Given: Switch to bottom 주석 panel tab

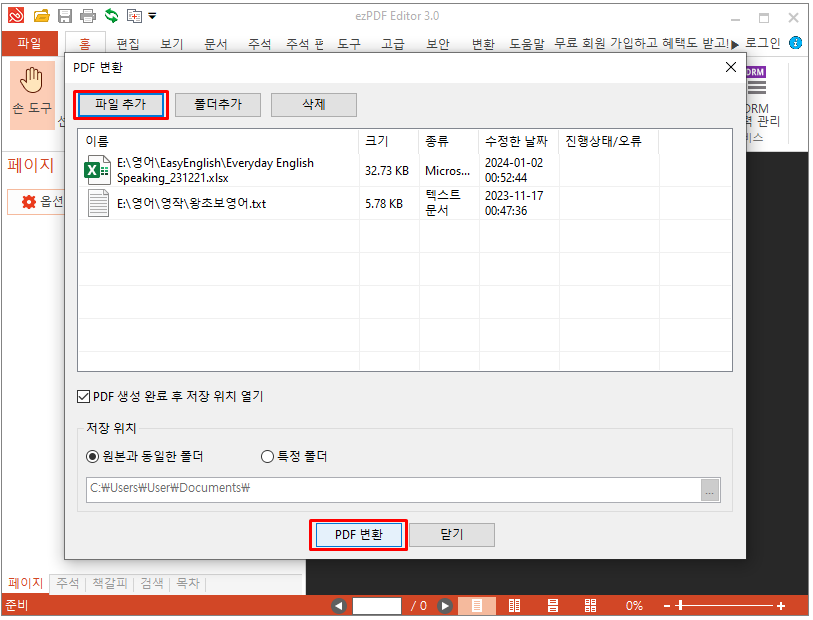Looking at the screenshot, I should point(68,583).
